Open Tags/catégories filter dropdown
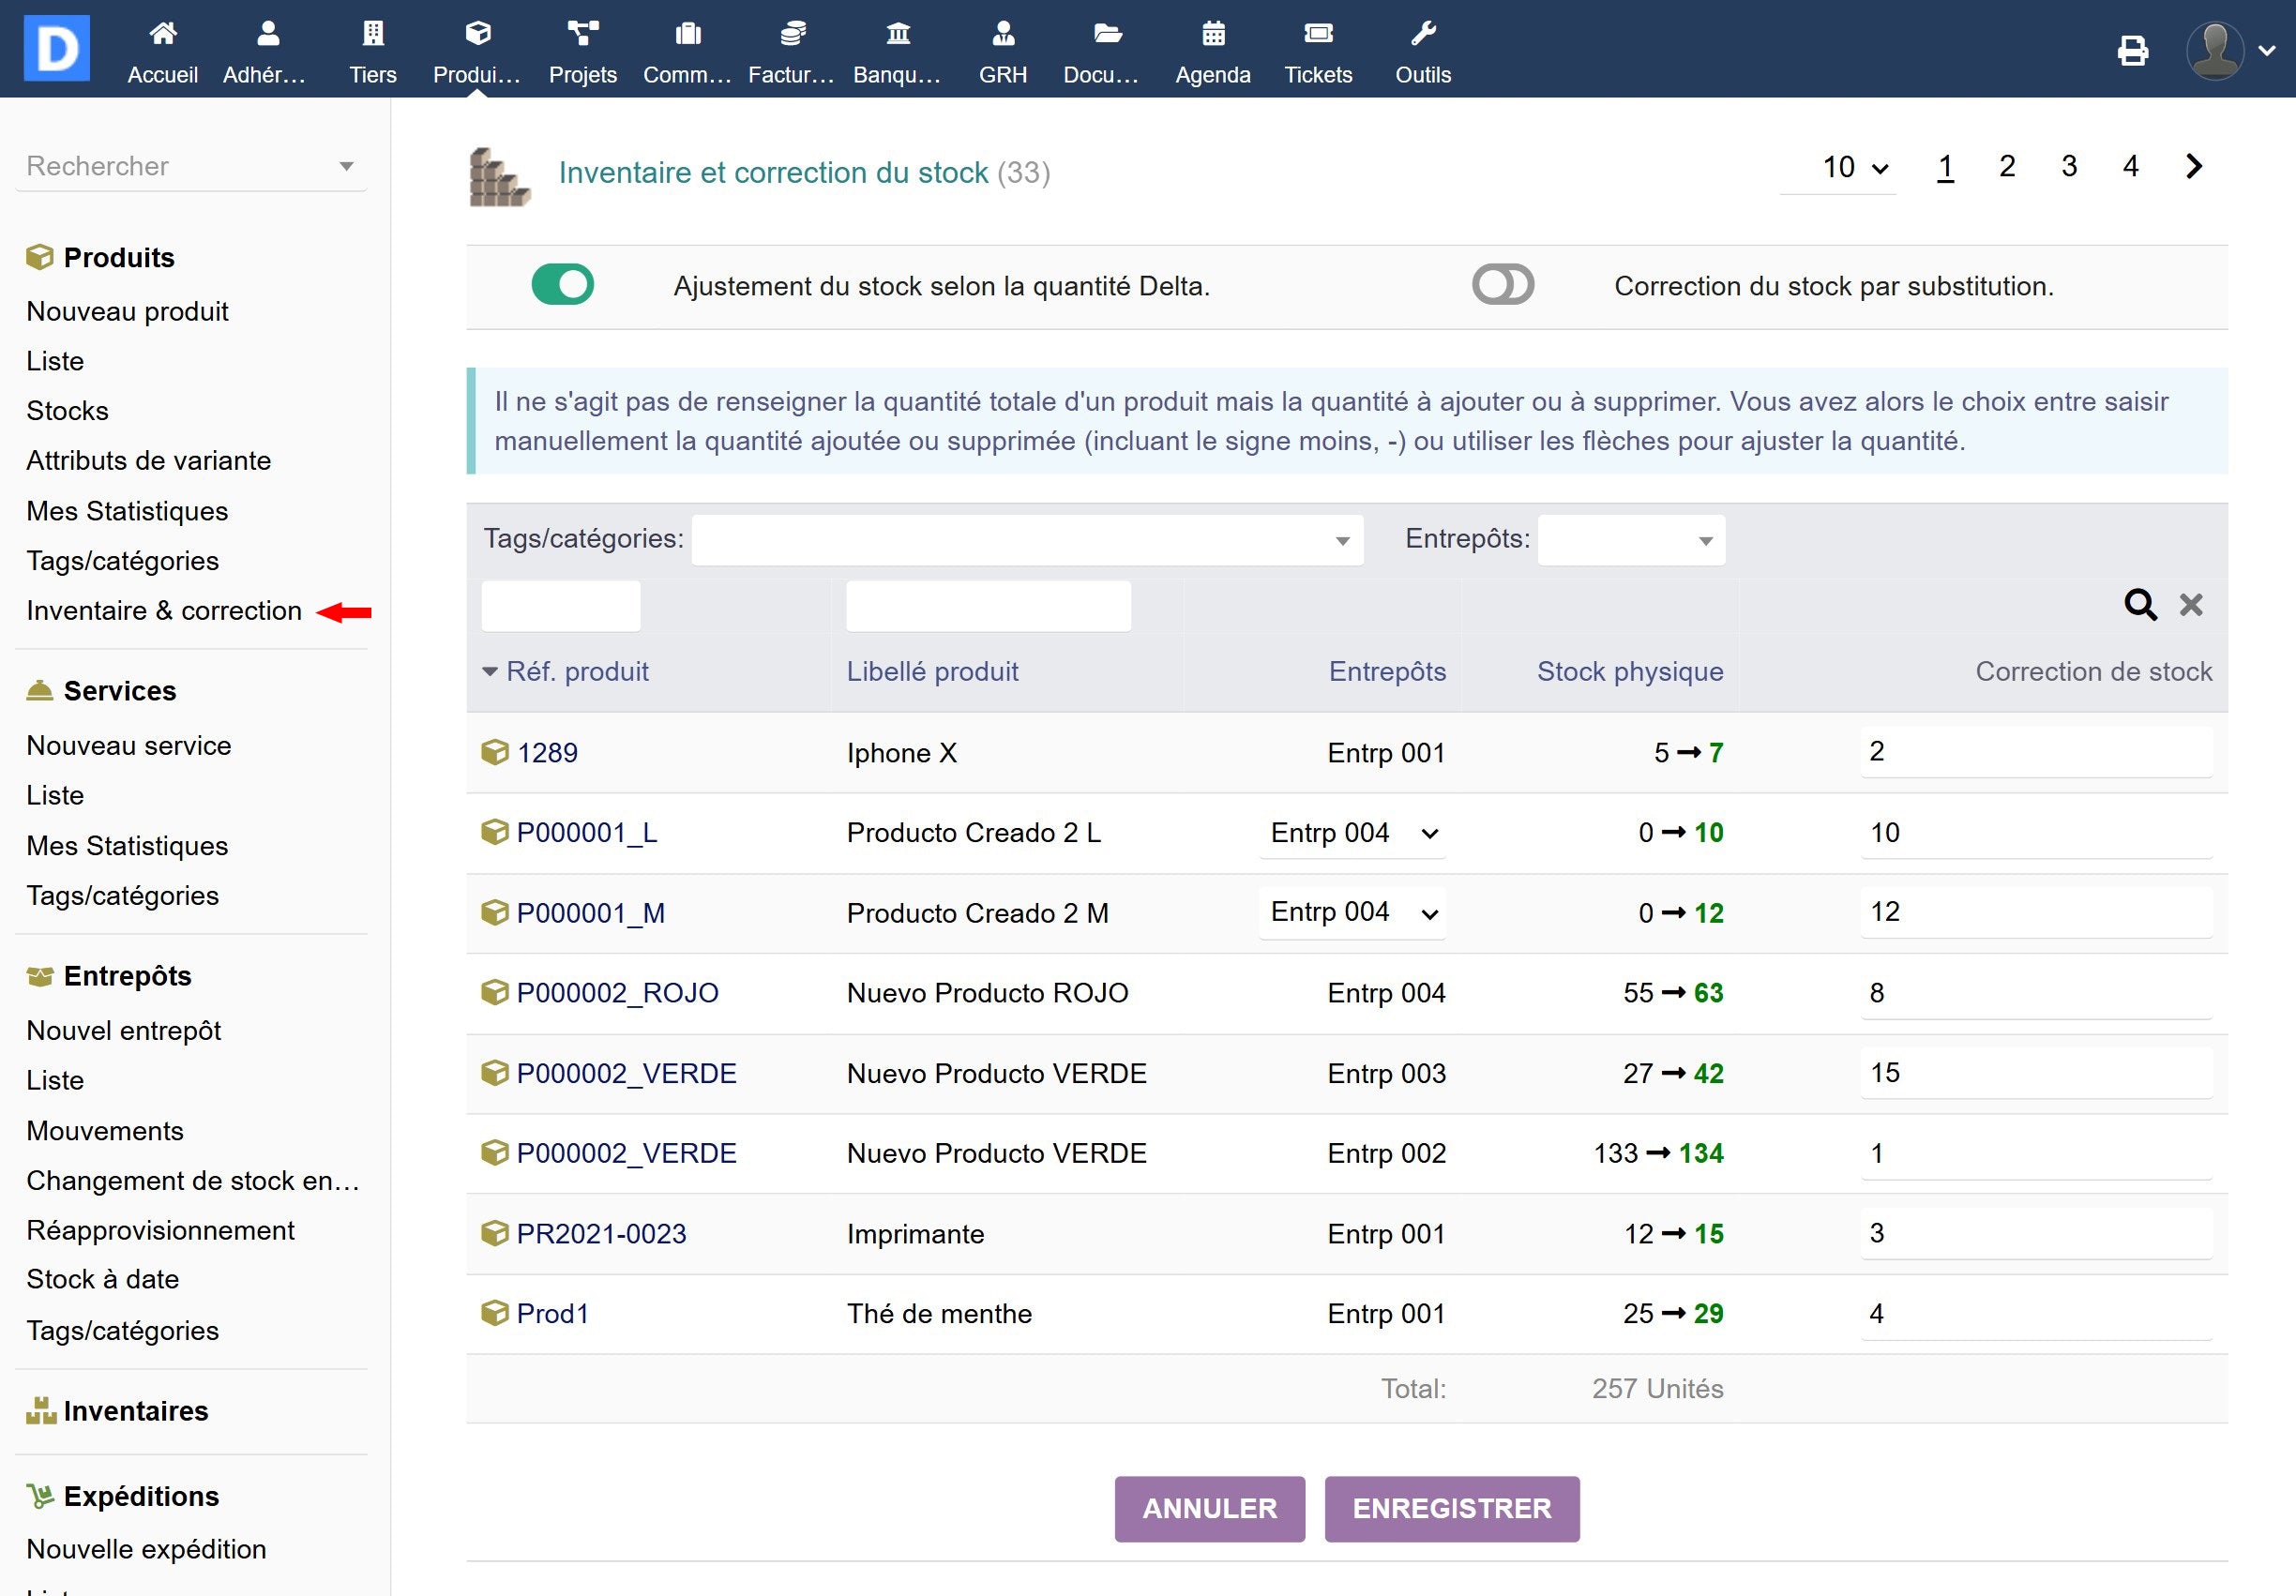 tap(1027, 540)
